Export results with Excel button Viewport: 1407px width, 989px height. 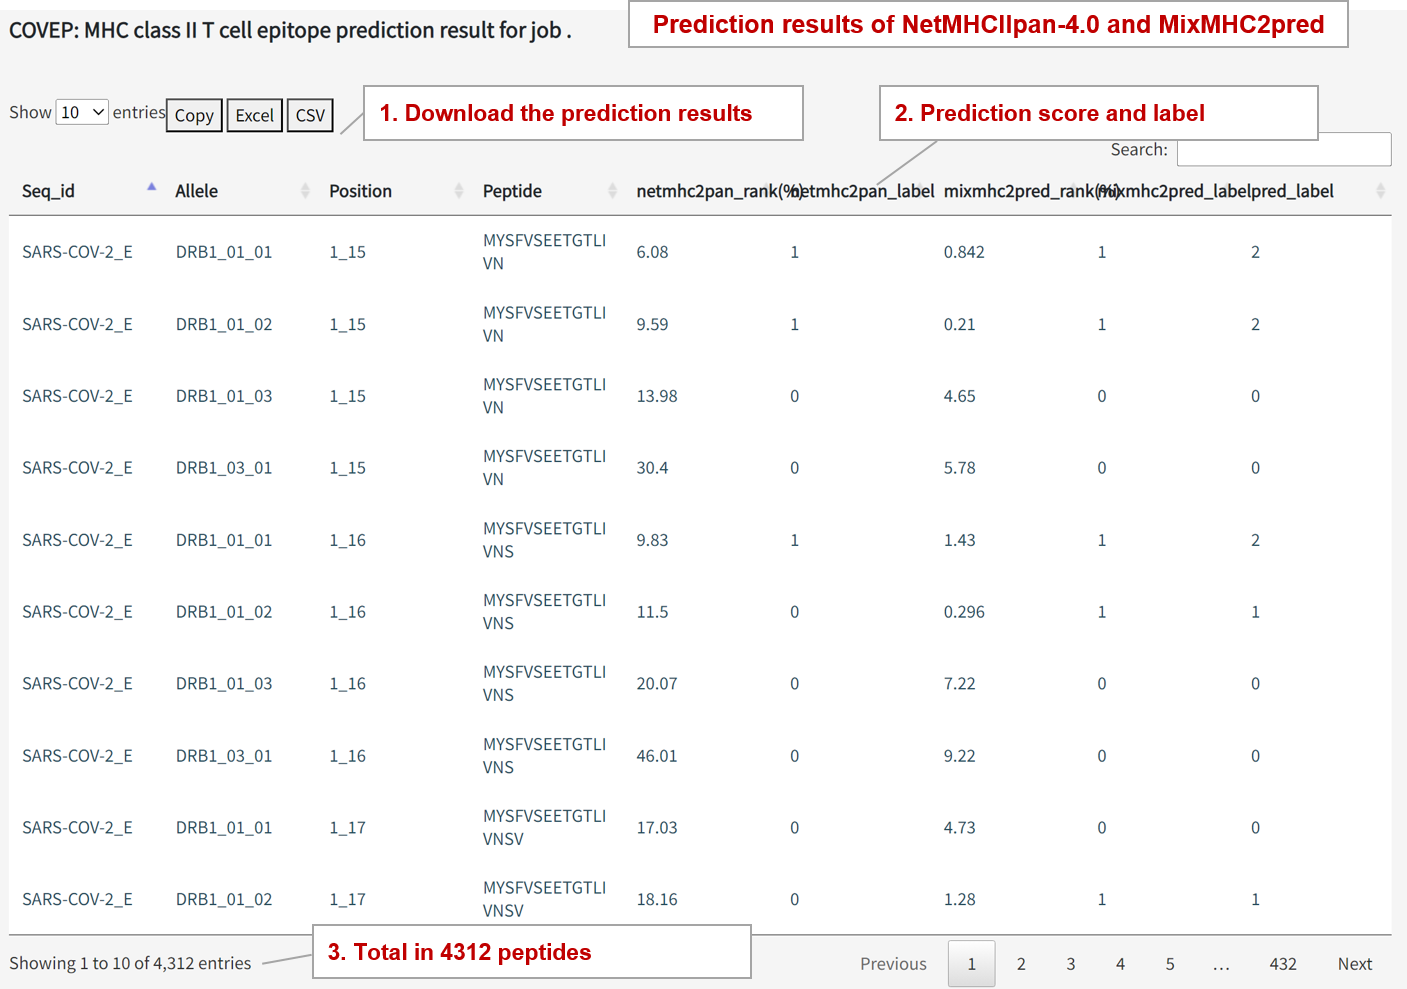pyautogui.click(x=254, y=116)
